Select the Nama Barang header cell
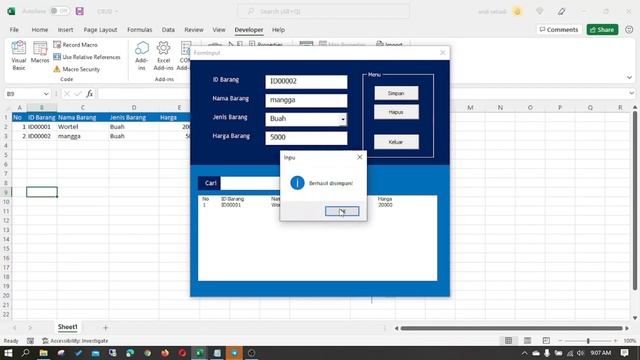The width and height of the screenshot is (640, 360). coord(82,118)
